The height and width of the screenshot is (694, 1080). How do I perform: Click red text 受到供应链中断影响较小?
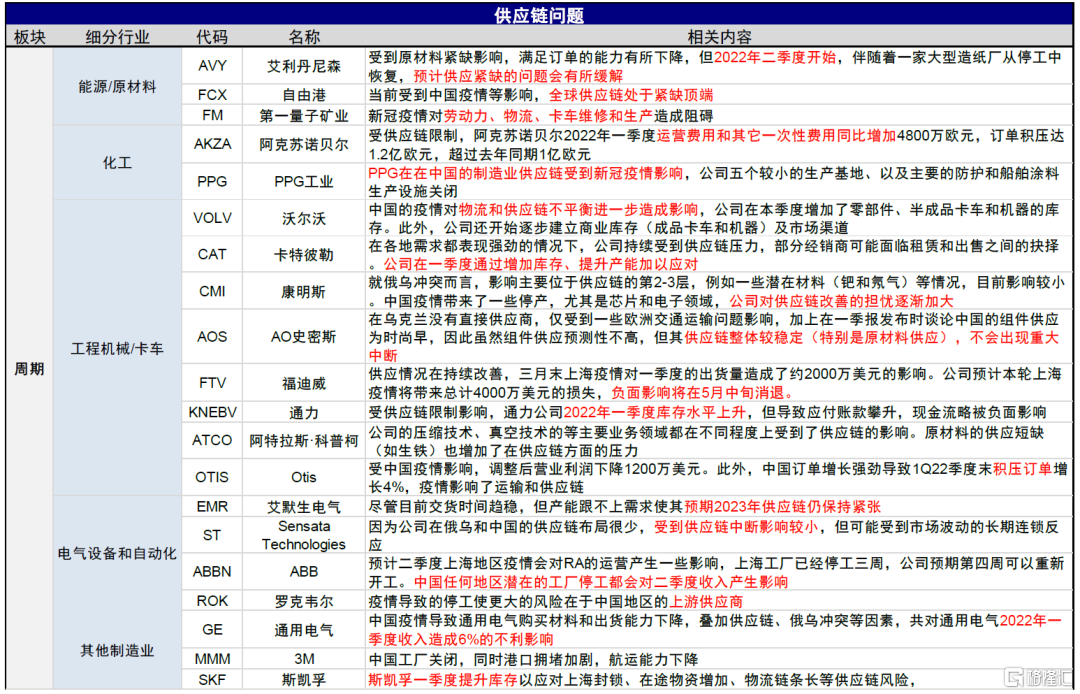coord(736,527)
